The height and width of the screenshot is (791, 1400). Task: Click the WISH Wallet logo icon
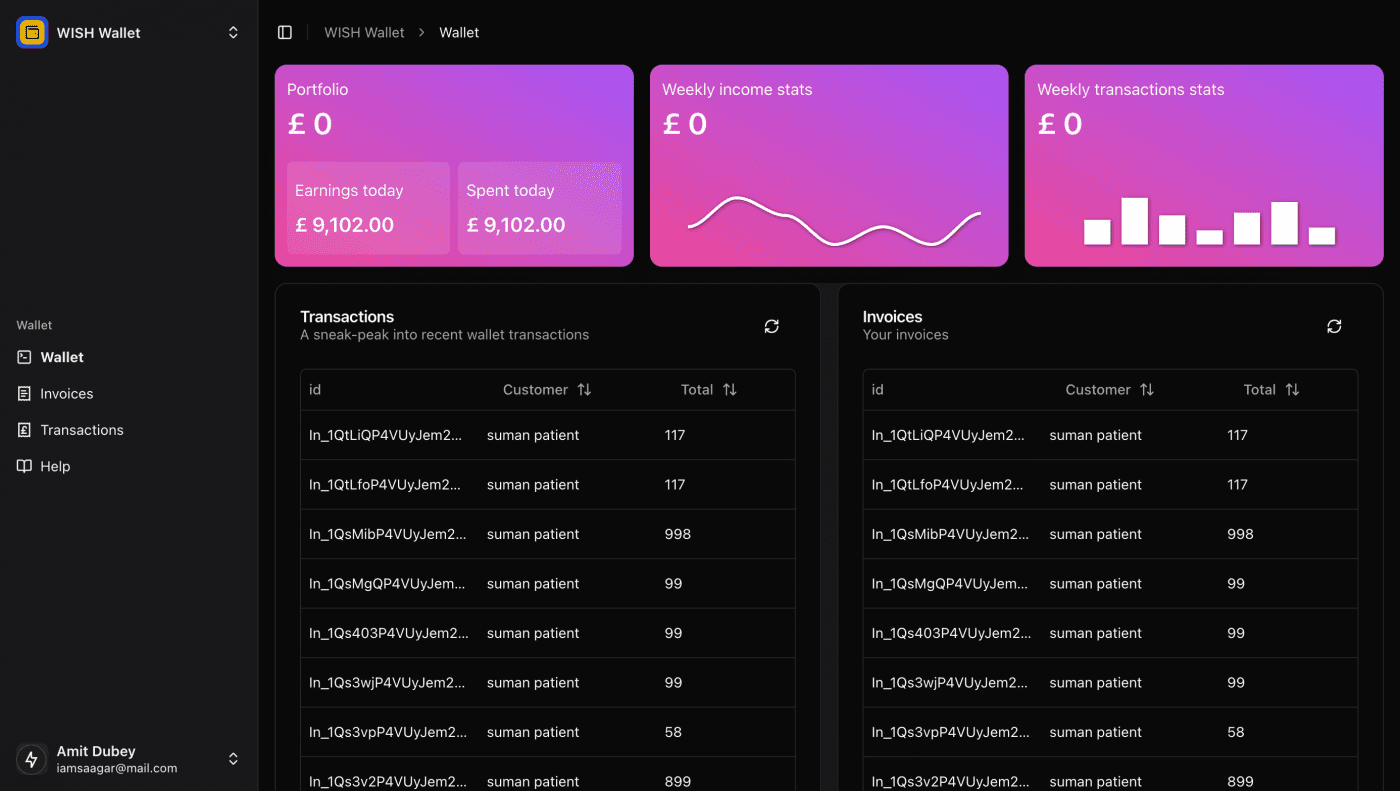tap(32, 32)
